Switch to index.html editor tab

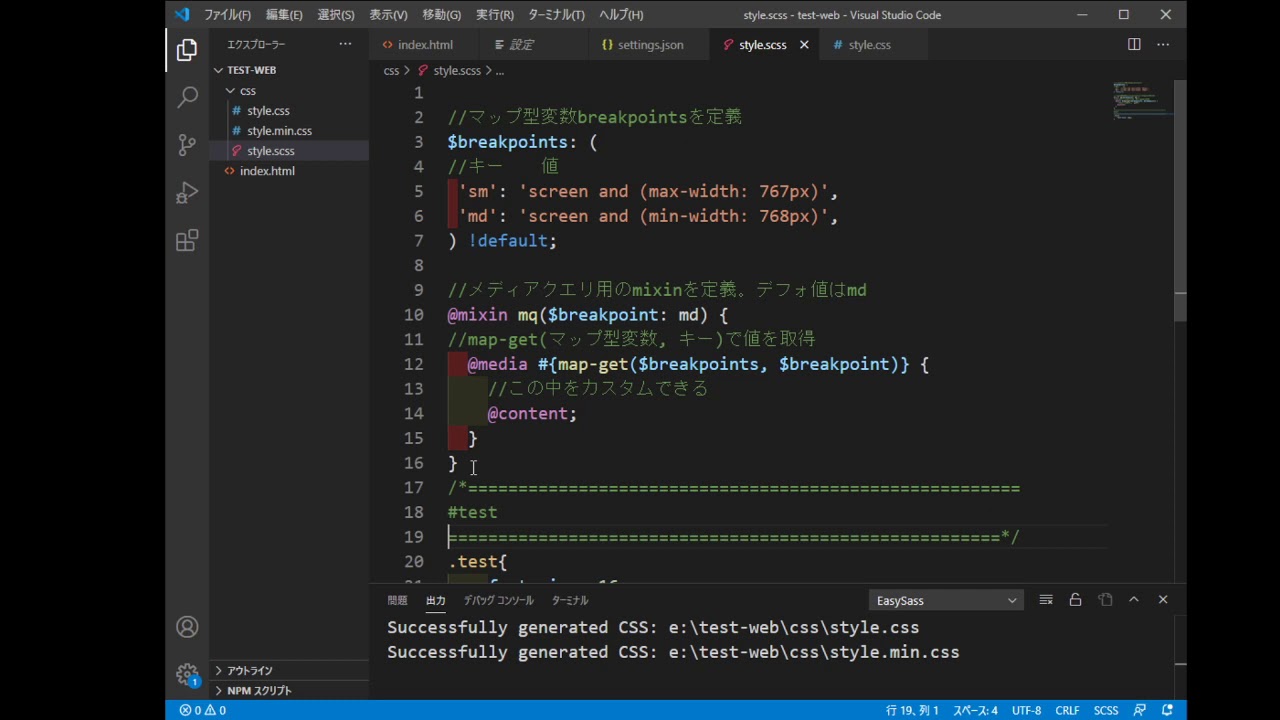(x=425, y=45)
